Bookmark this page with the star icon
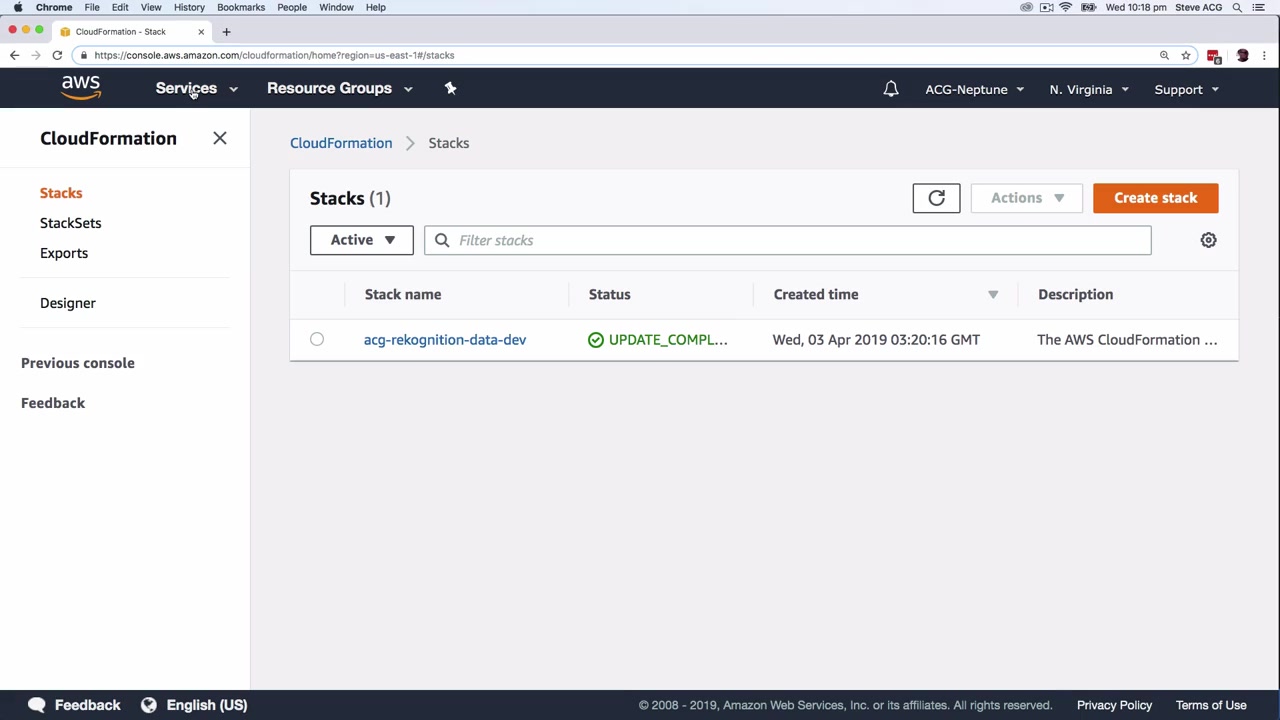The image size is (1280, 720). (1186, 55)
